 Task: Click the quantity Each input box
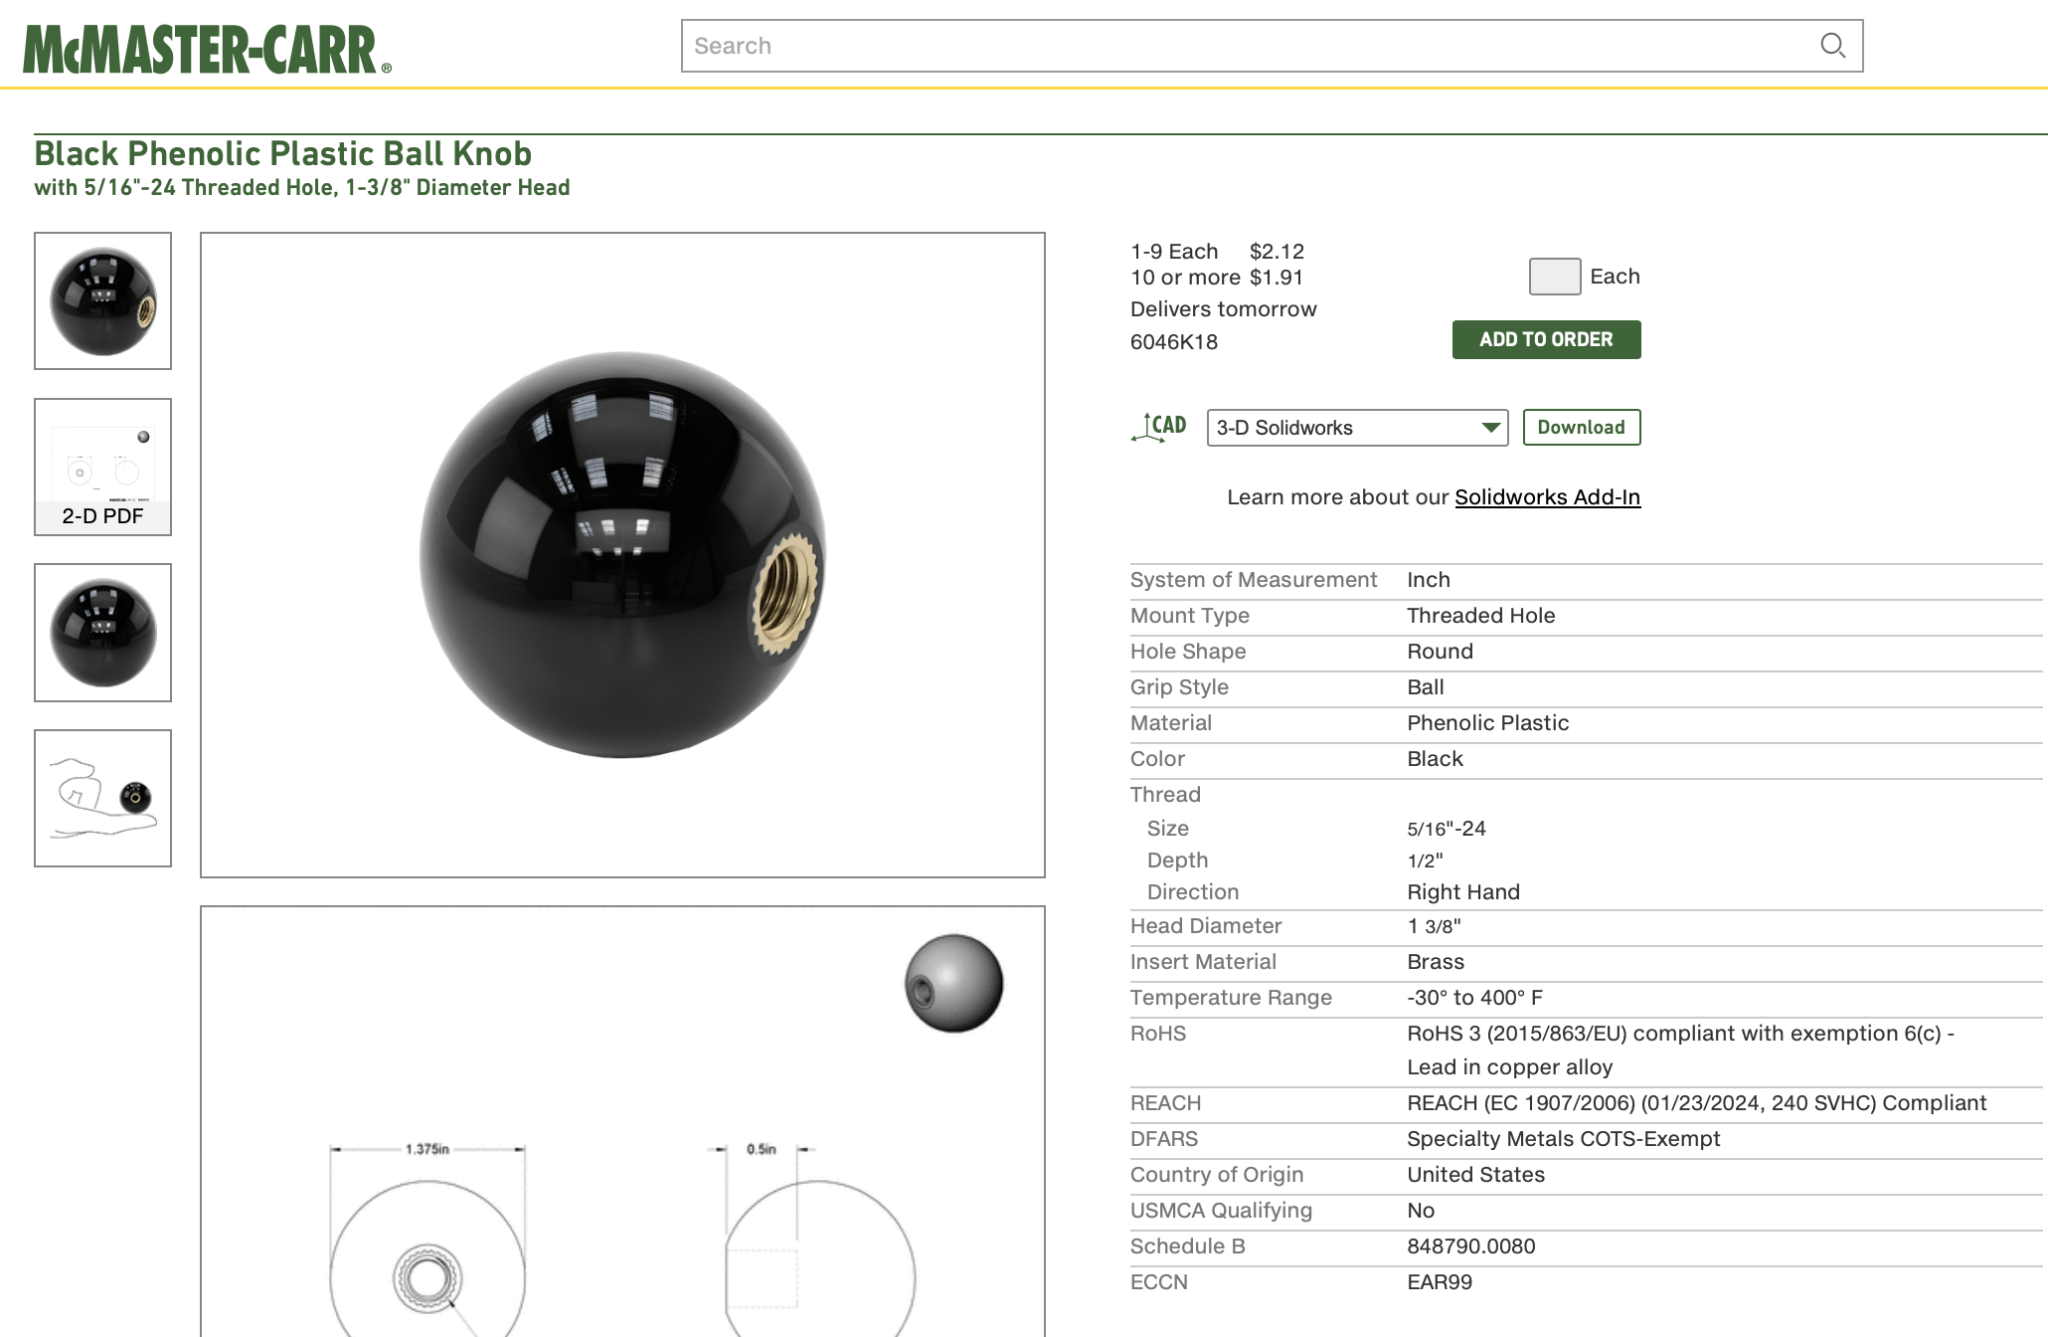[1554, 276]
